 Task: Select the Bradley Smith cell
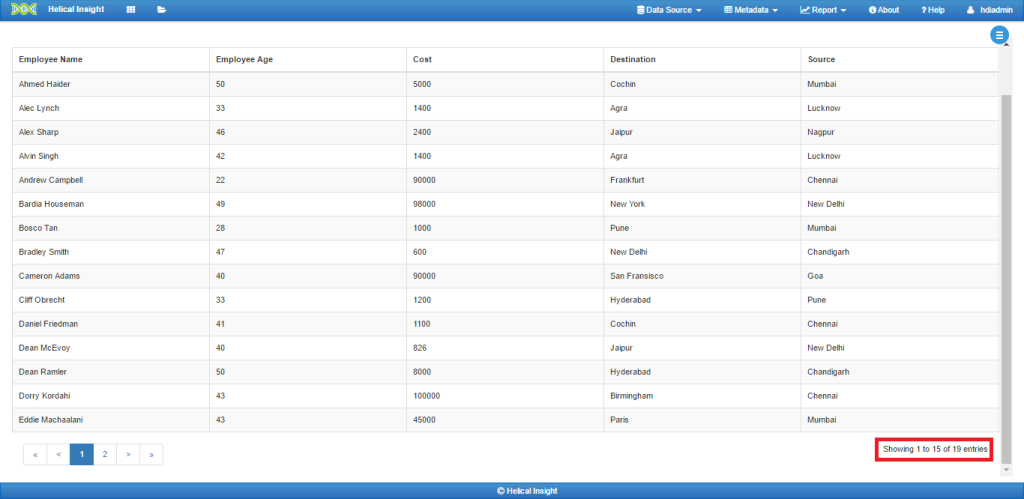pyautogui.click(x=111, y=252)
